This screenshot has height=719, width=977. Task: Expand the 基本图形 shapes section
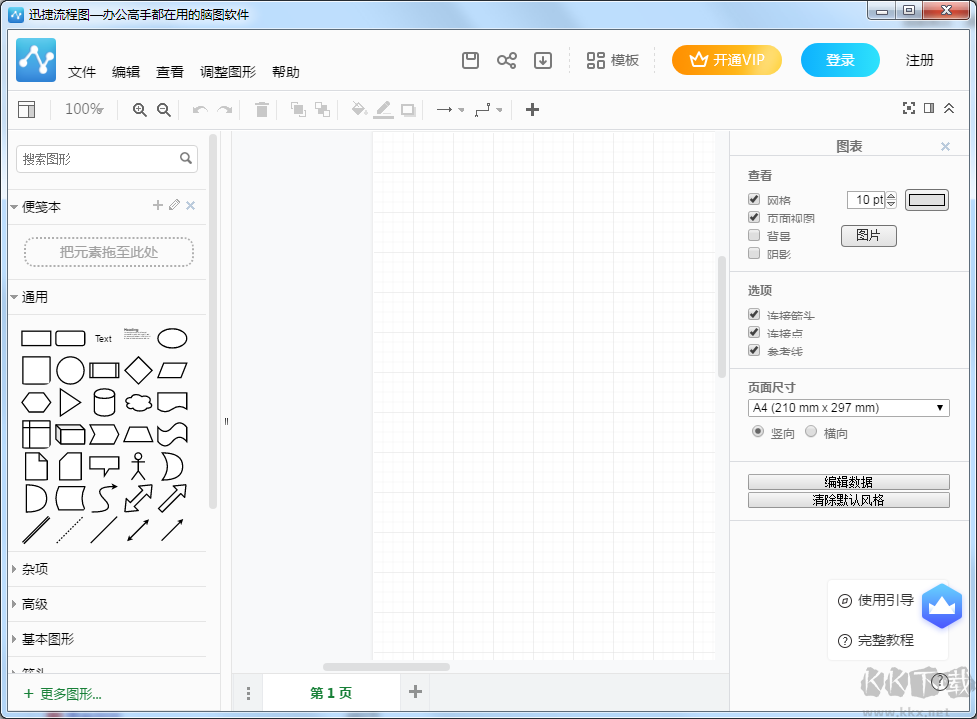(x=46, y=639)
